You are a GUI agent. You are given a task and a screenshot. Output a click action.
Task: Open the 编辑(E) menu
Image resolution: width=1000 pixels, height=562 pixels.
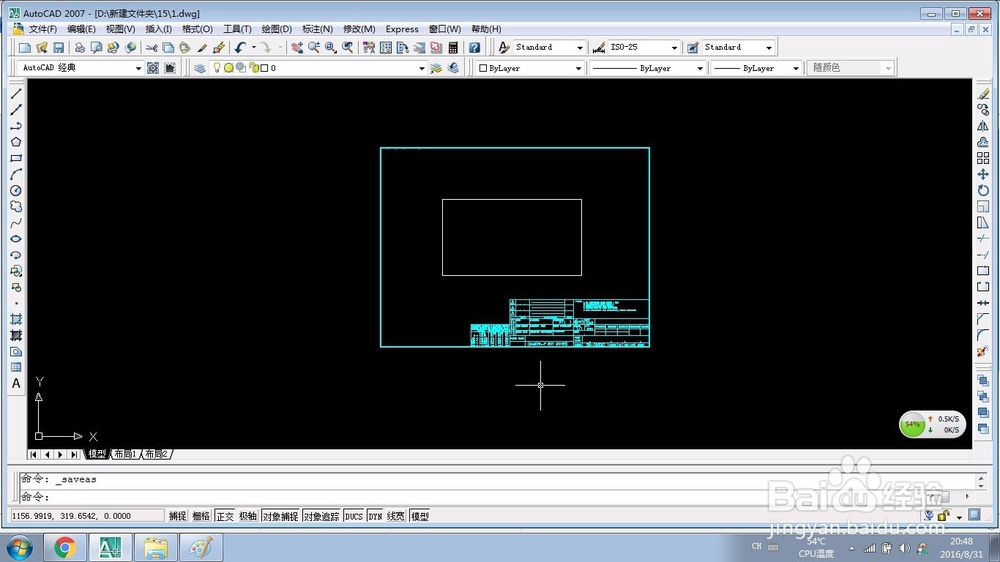pos(81,29)
